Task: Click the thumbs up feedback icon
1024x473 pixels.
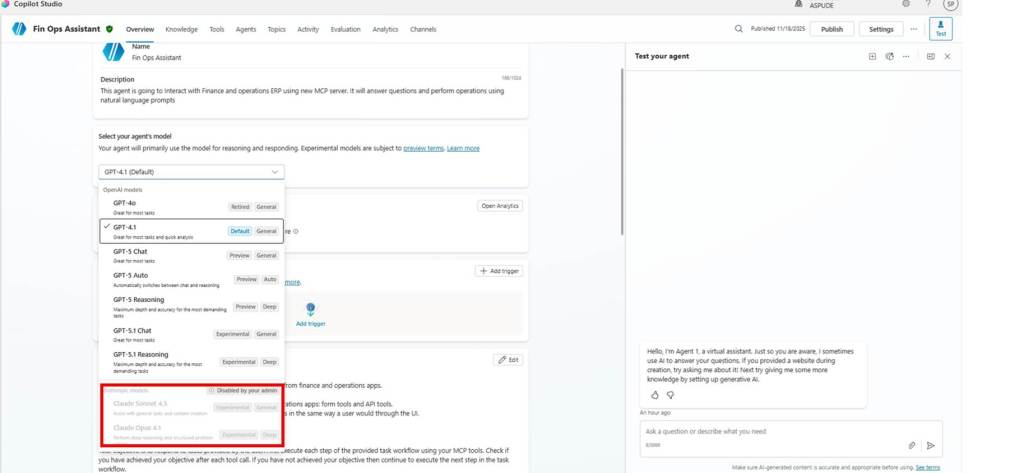Action: [655, 395]
